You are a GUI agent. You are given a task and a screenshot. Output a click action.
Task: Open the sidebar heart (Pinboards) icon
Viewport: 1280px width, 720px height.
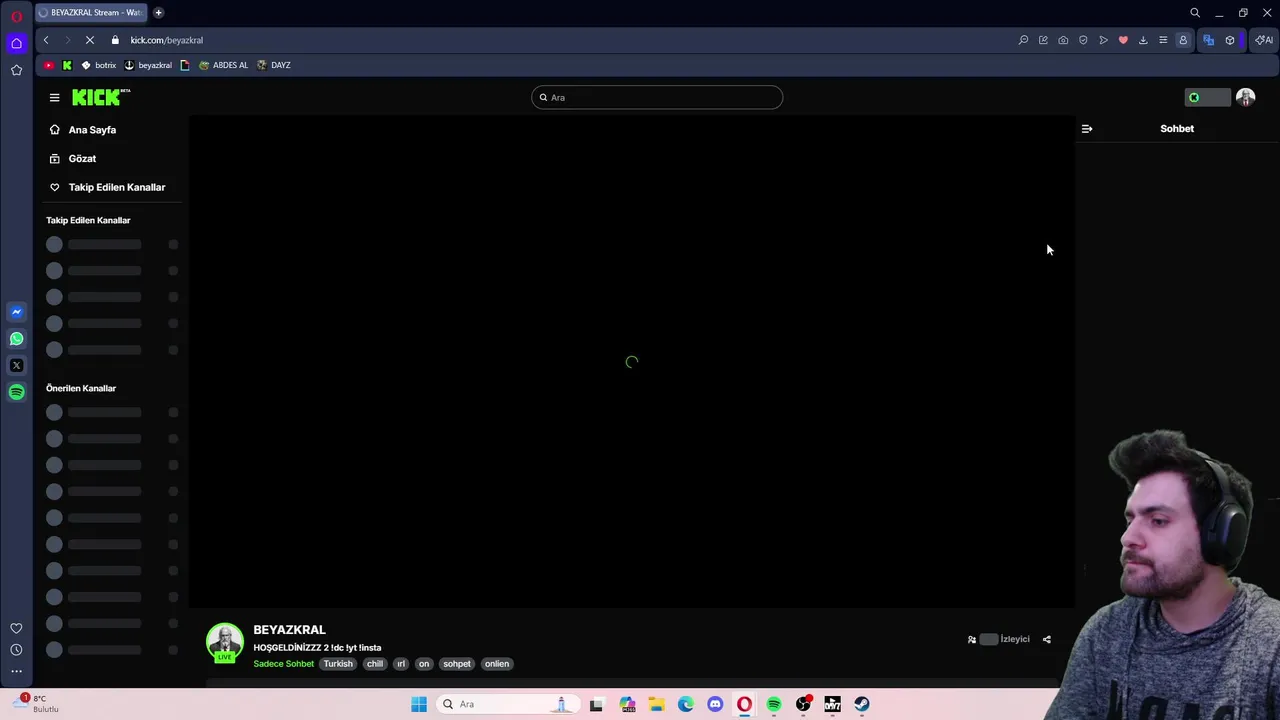point(16,628)
